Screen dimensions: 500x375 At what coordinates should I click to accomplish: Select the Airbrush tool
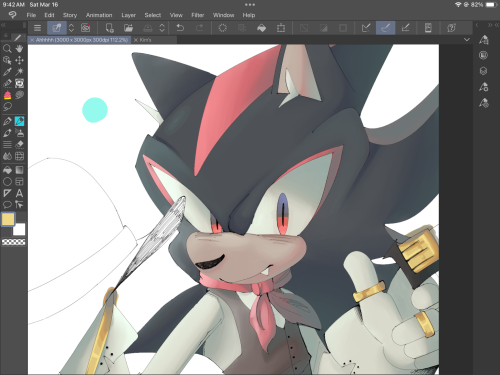coord(19,133)
